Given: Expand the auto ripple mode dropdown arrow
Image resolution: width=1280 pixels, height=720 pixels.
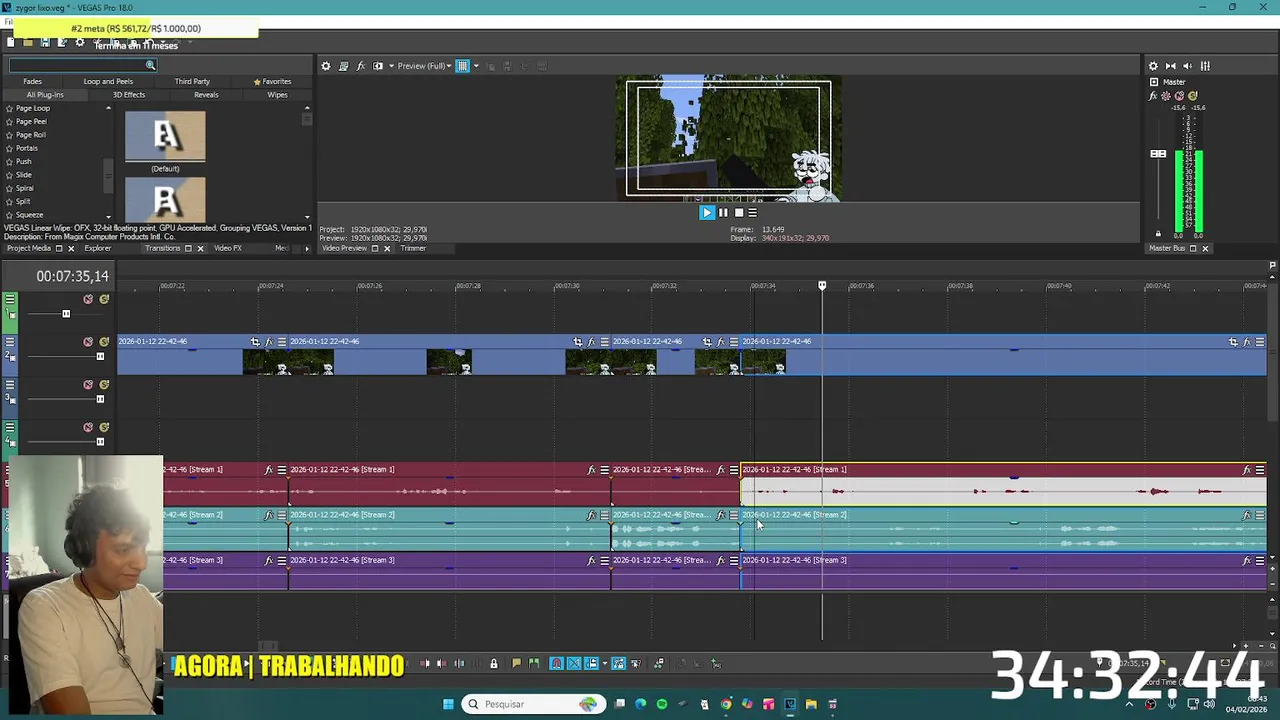Looking at the screenshot, I should click(x=604, y=663).
